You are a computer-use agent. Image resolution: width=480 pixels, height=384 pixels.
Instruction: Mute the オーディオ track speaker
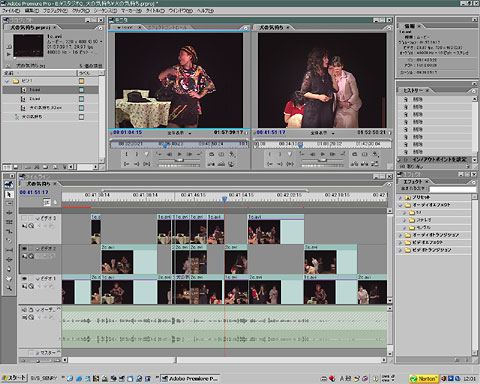click(24, 310)
